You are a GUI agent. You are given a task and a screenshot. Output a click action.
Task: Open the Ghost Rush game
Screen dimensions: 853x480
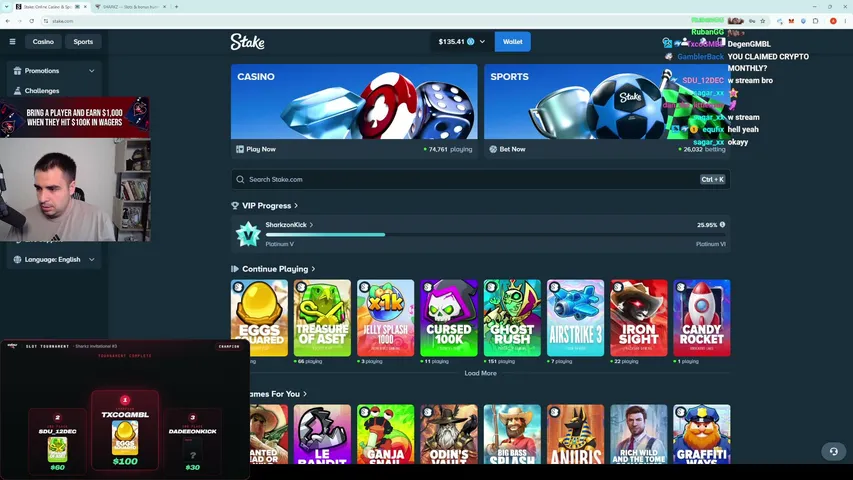[x=512, y=318]
